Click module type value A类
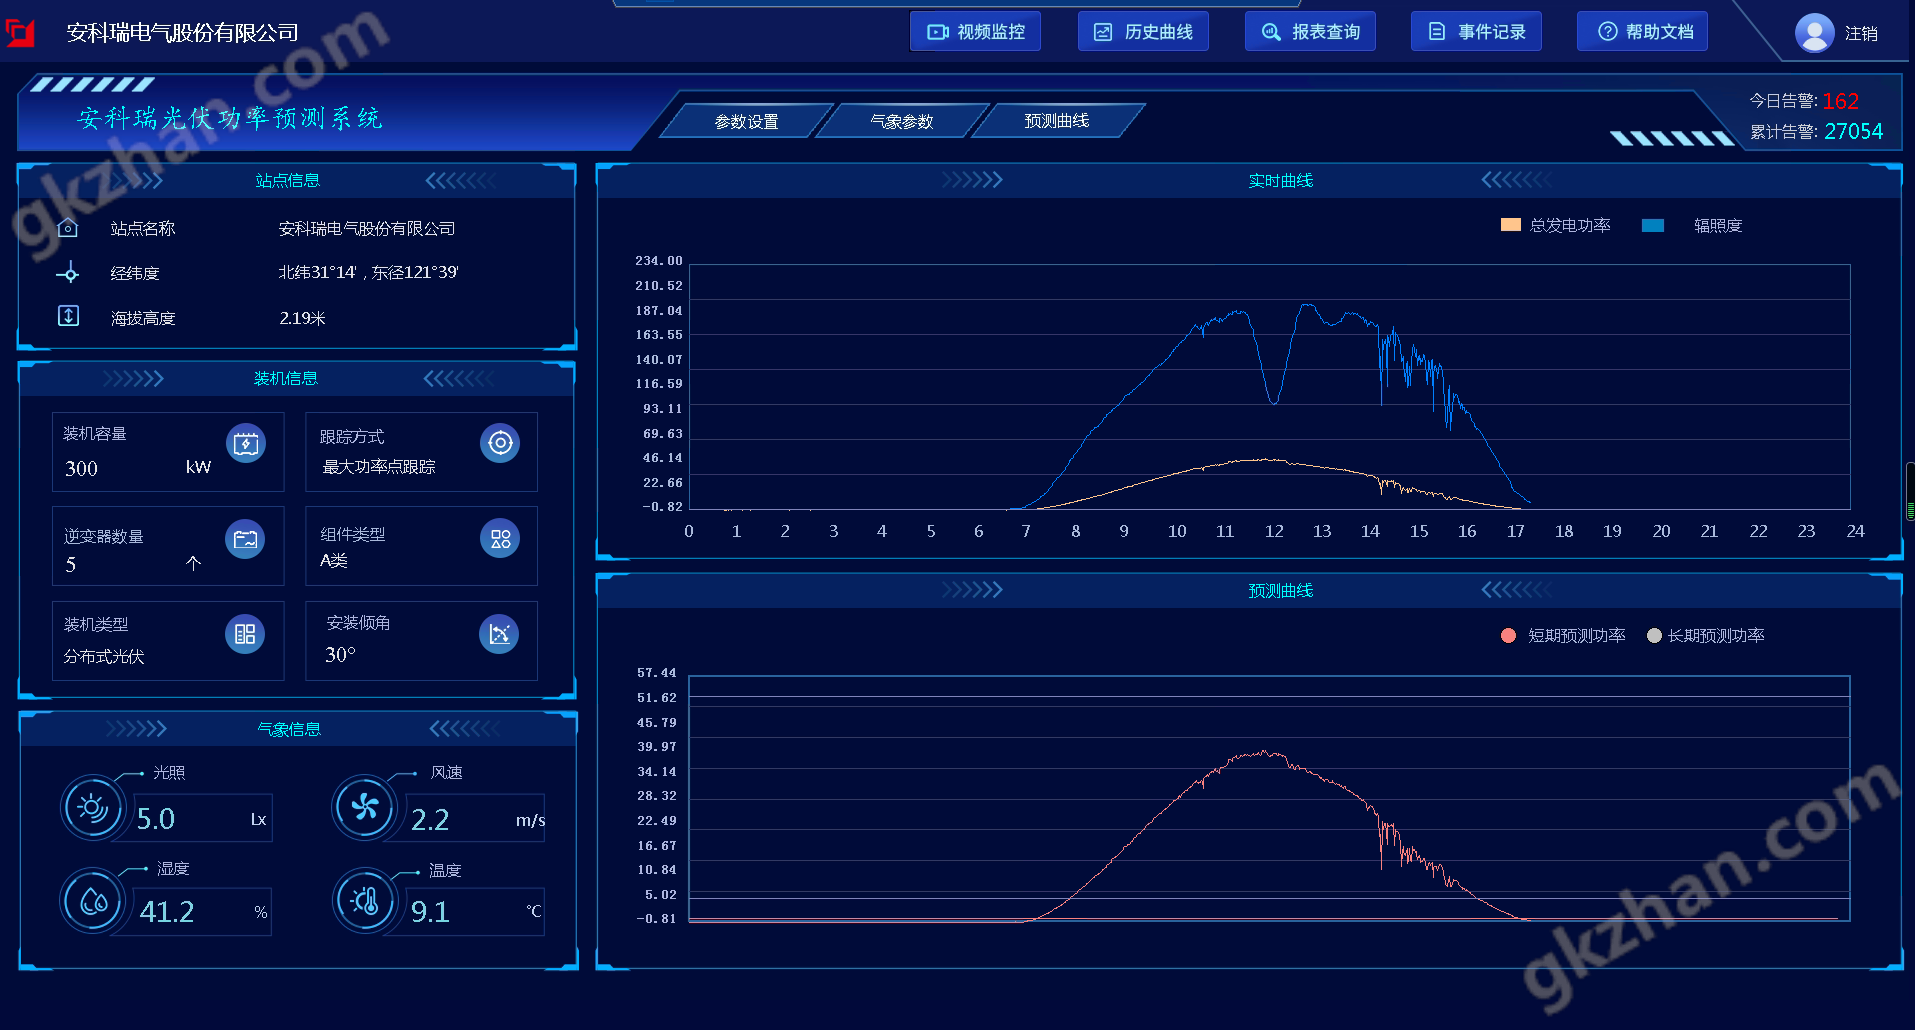 (x=334, y=561)
